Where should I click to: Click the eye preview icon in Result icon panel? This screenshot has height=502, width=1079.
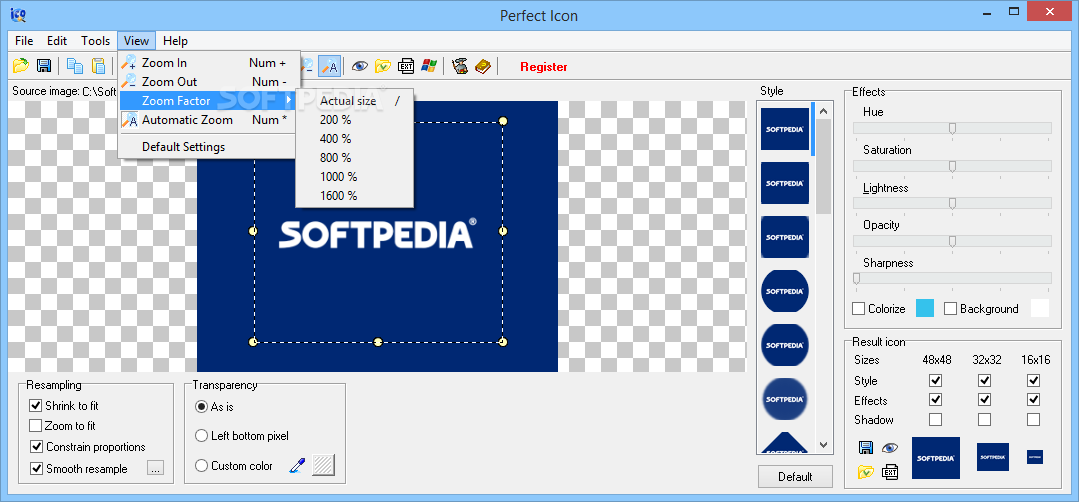(890, 448)
